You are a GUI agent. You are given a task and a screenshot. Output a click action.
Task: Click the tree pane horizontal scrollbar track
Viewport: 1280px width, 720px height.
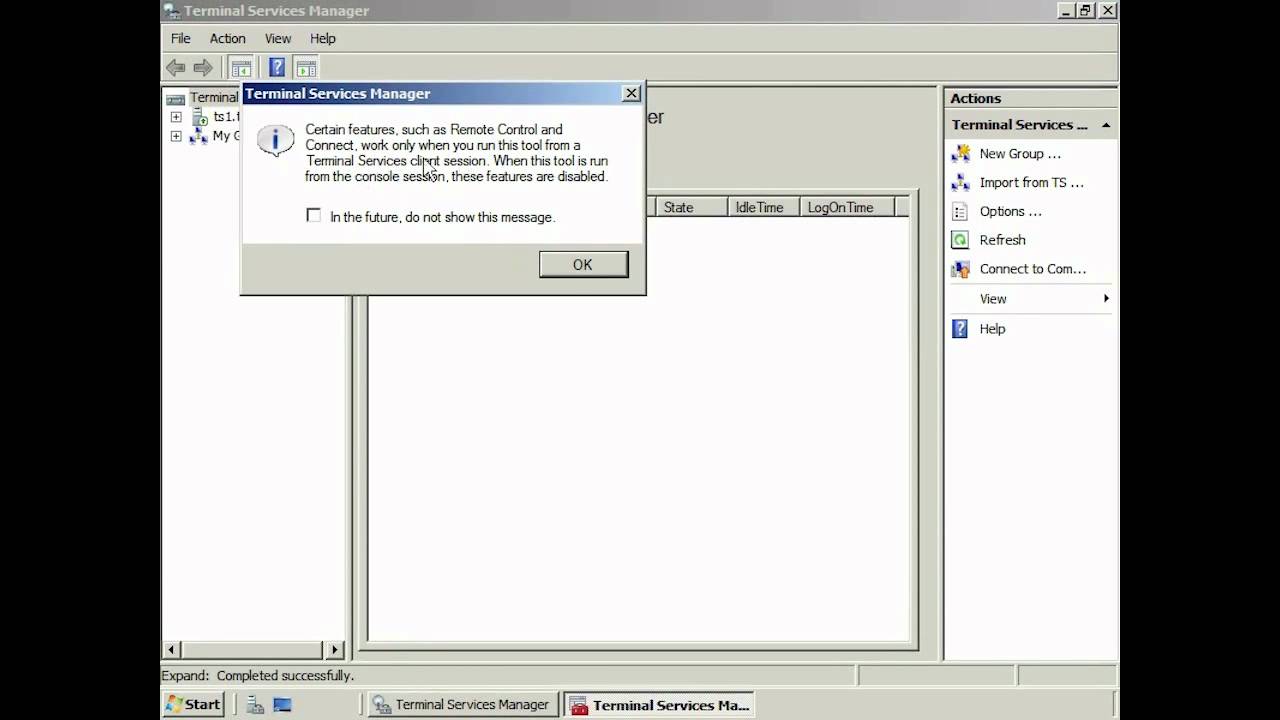tap(253, 650)
